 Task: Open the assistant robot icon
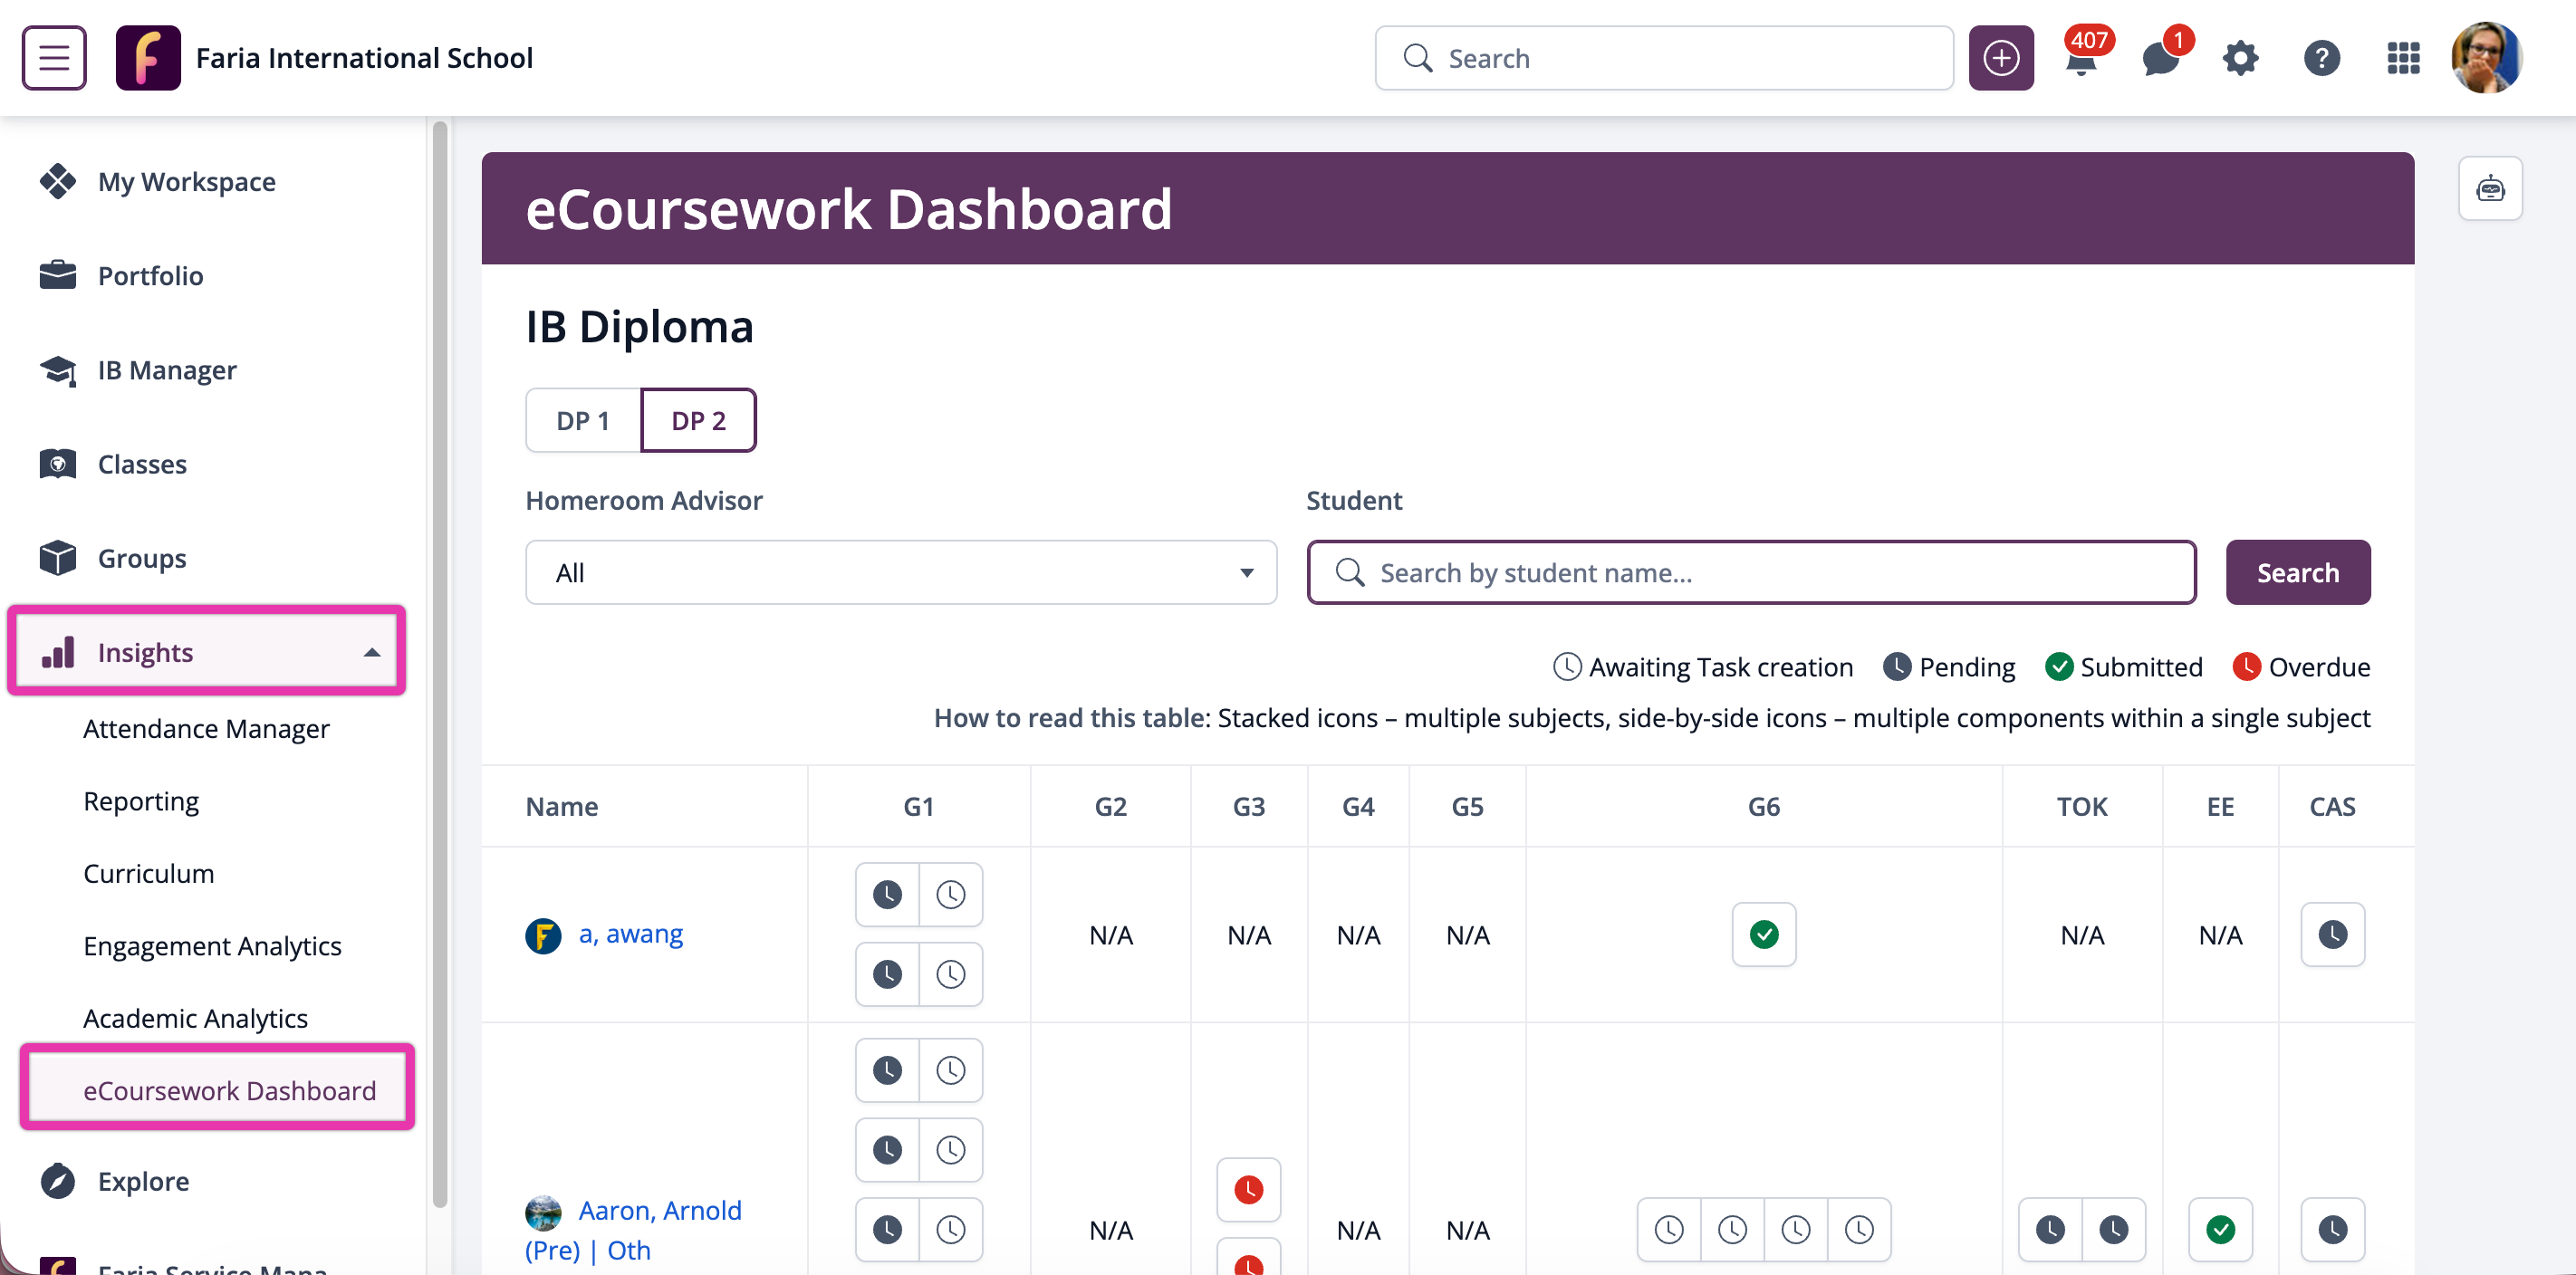click(2490, 188)
